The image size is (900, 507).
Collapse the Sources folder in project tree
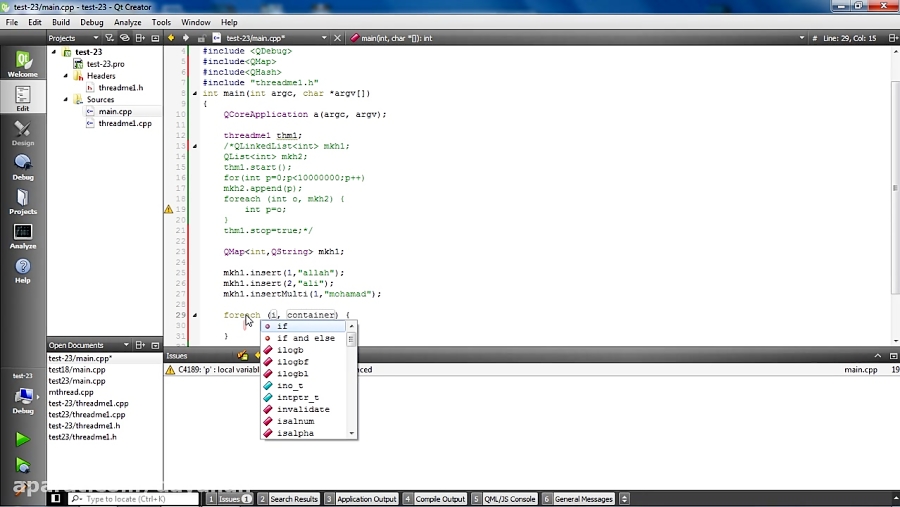[67, 100]
